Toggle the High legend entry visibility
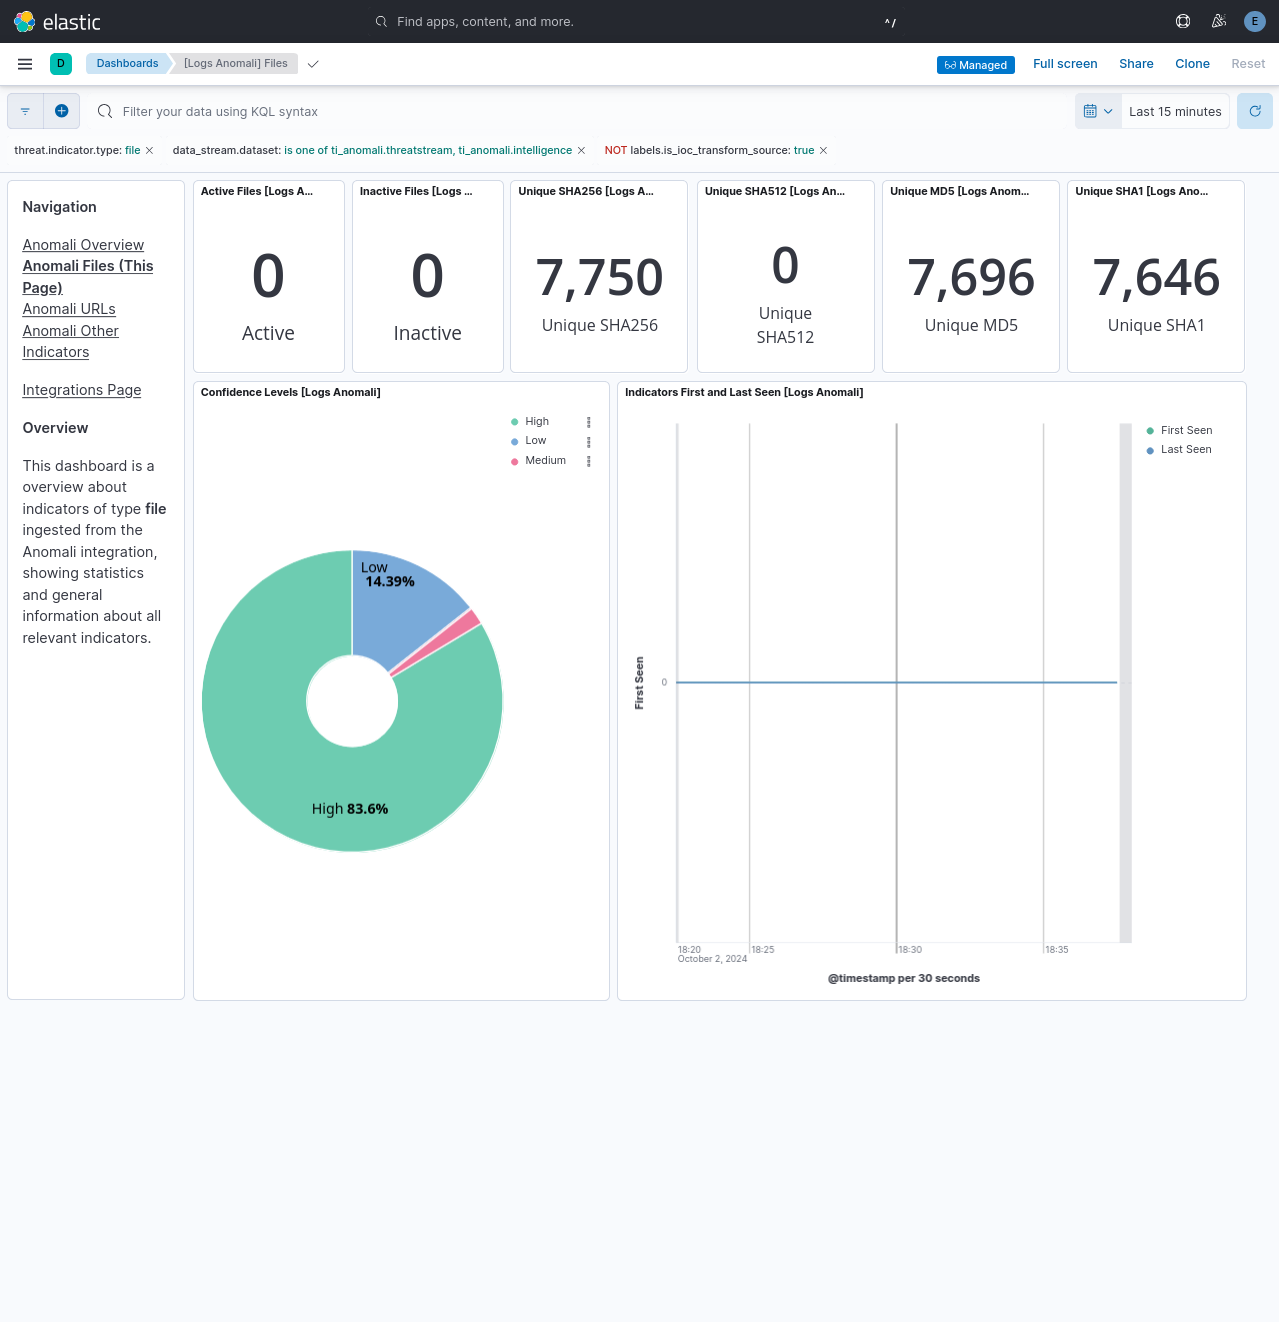This screenshot has width=1279, height=1322. tap(536, 421)
